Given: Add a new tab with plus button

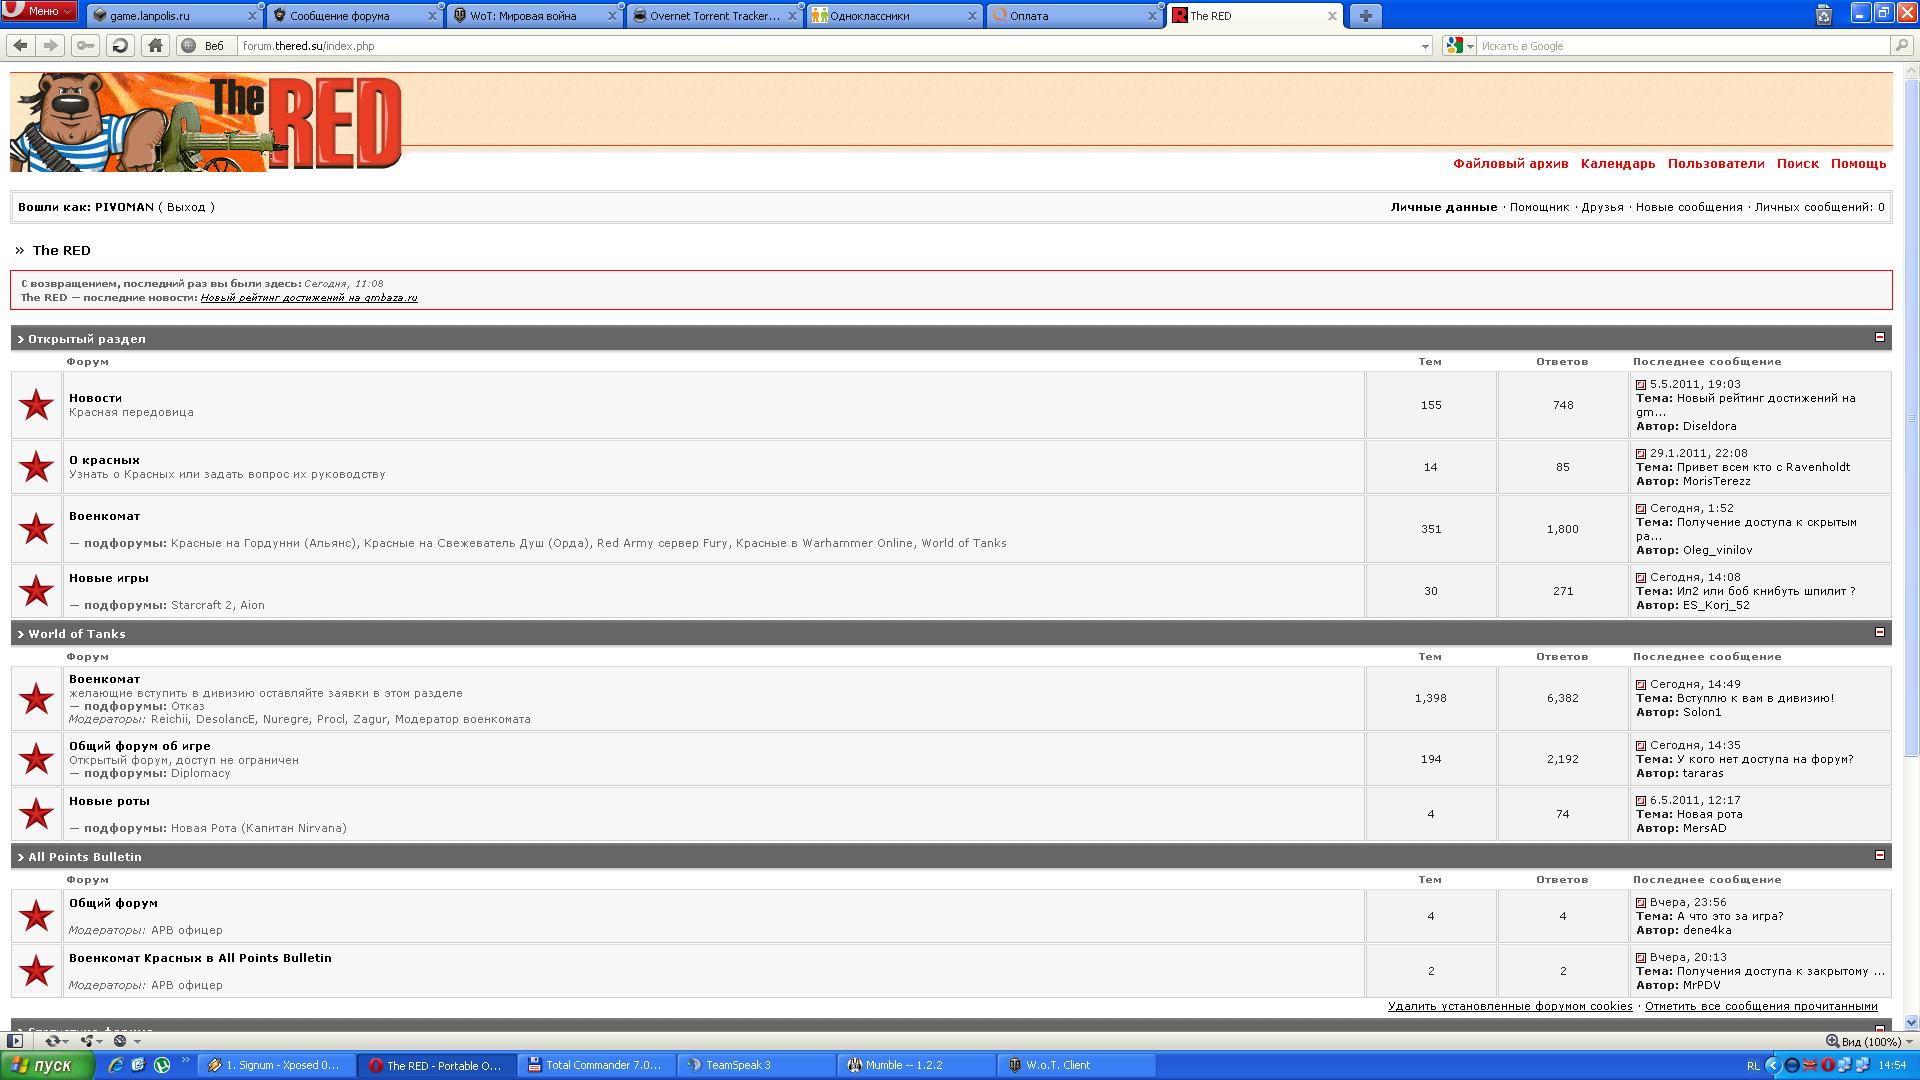Looking at the screenshot, I should (x=1365, y=15).
